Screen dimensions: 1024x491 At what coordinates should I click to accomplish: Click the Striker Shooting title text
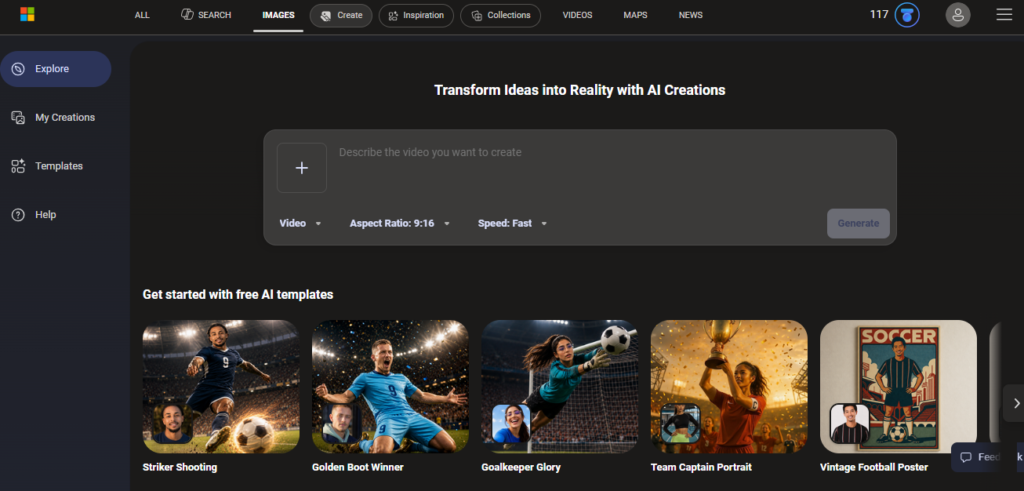[180, 467]
